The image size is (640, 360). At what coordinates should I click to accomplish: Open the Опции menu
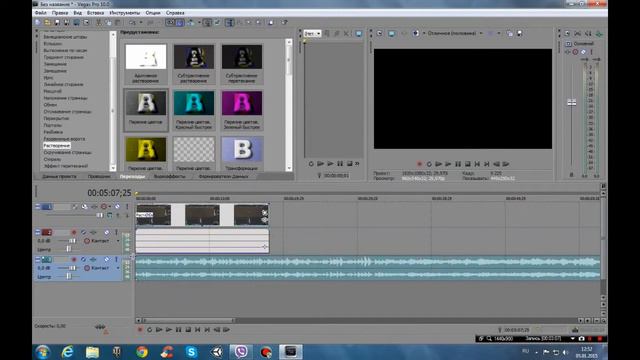[x=153, y=13]
